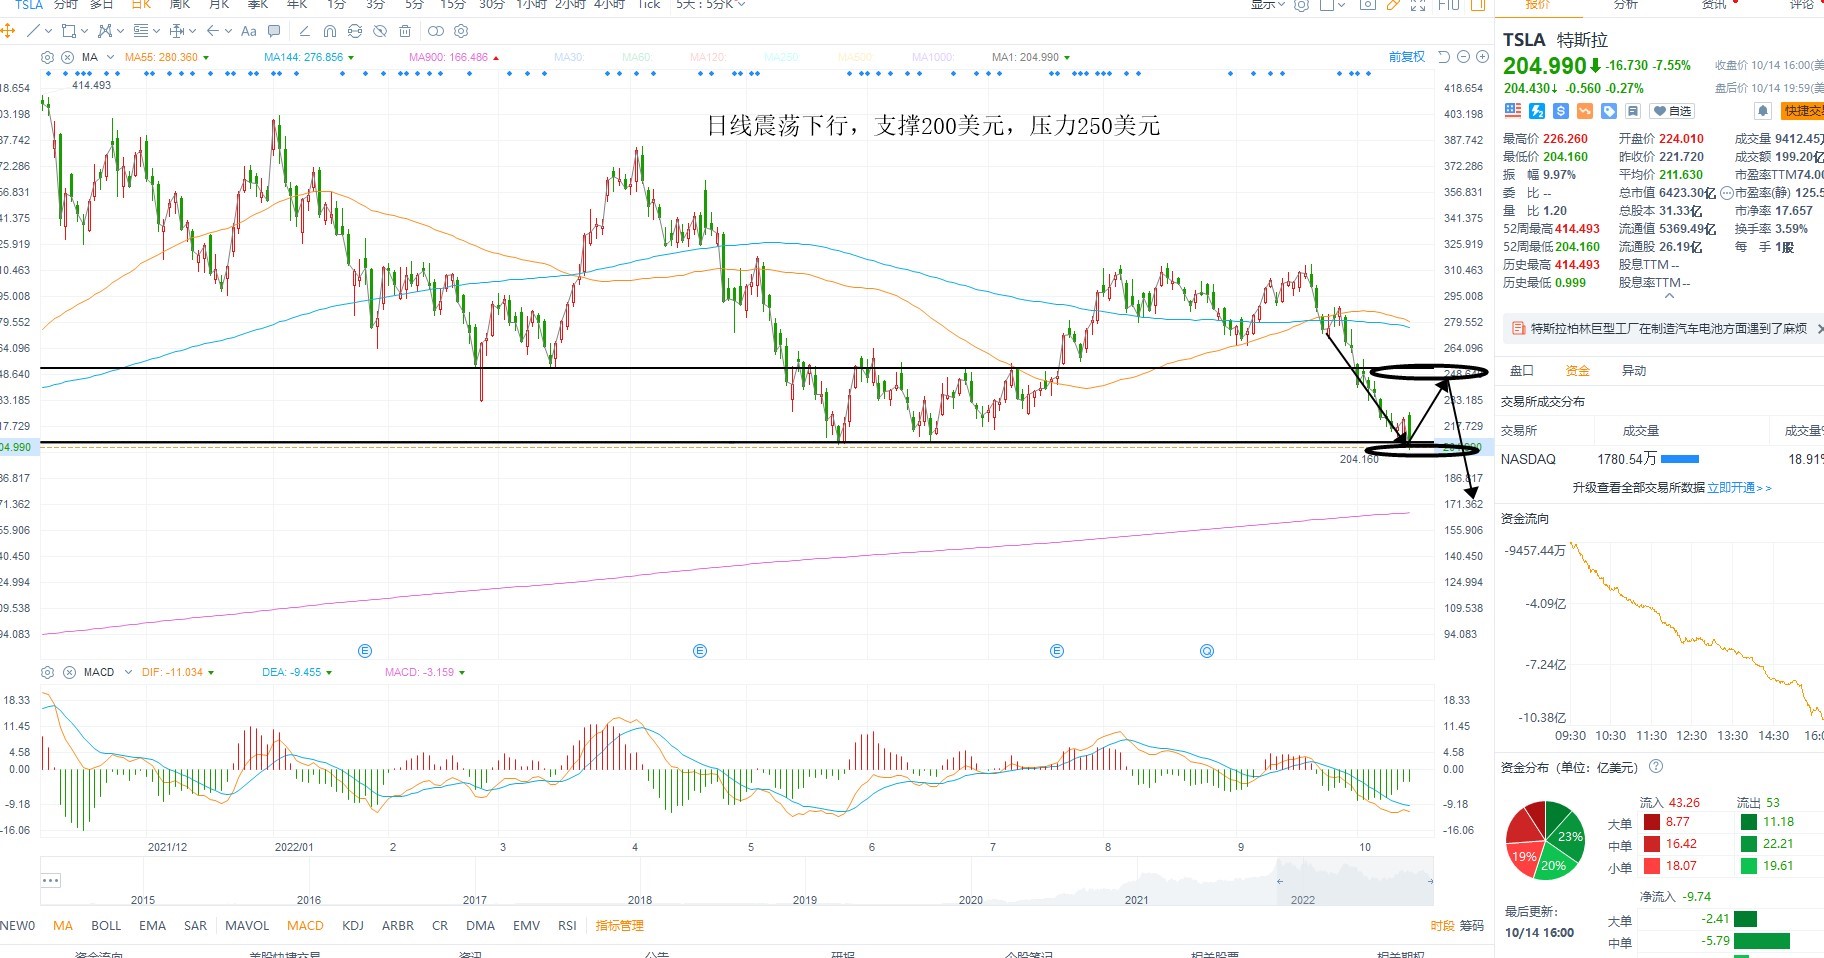
Task: Open MACD indicator settings gear
Action: tap(47, 672)
